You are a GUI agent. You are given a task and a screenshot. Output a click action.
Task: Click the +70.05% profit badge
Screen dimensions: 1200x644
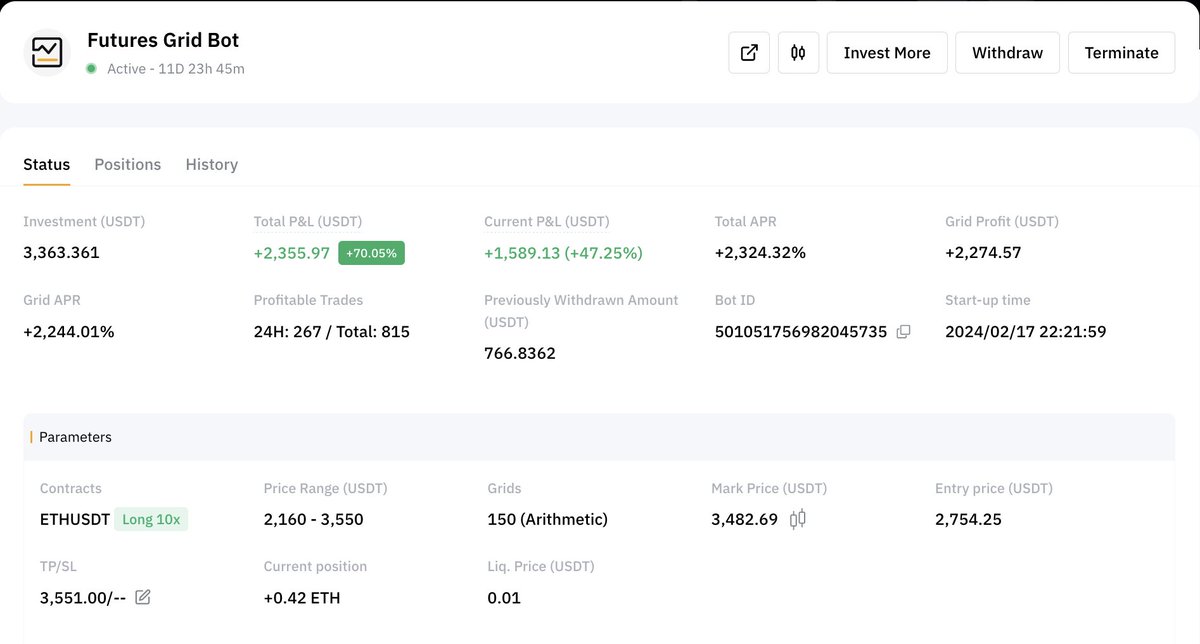[x=371, y=253]
